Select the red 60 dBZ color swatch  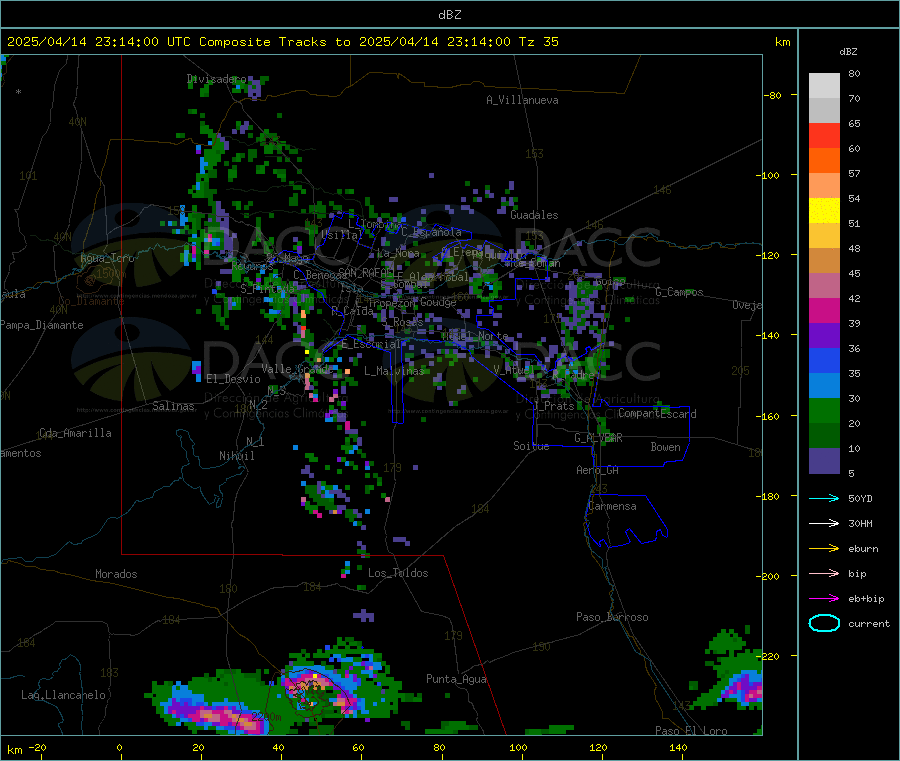pos(824,135)
